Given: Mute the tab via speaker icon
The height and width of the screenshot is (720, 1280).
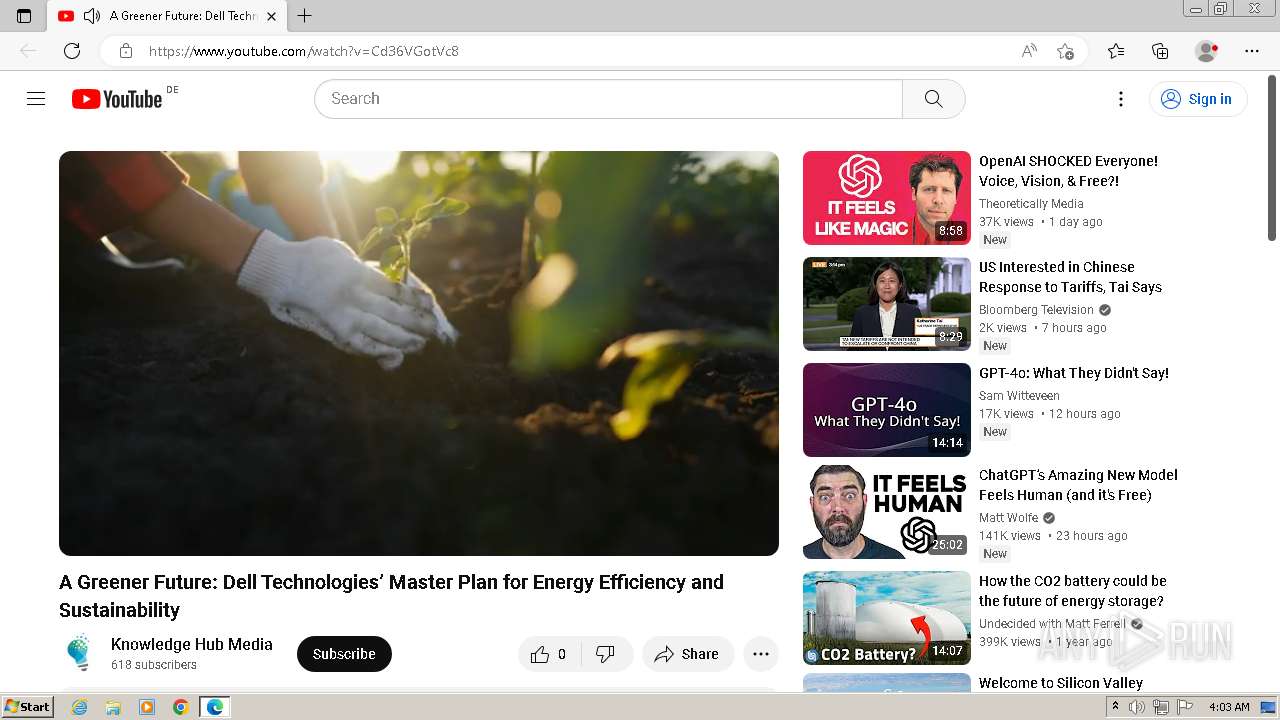Looking at the screenshot, I should 92,16.
